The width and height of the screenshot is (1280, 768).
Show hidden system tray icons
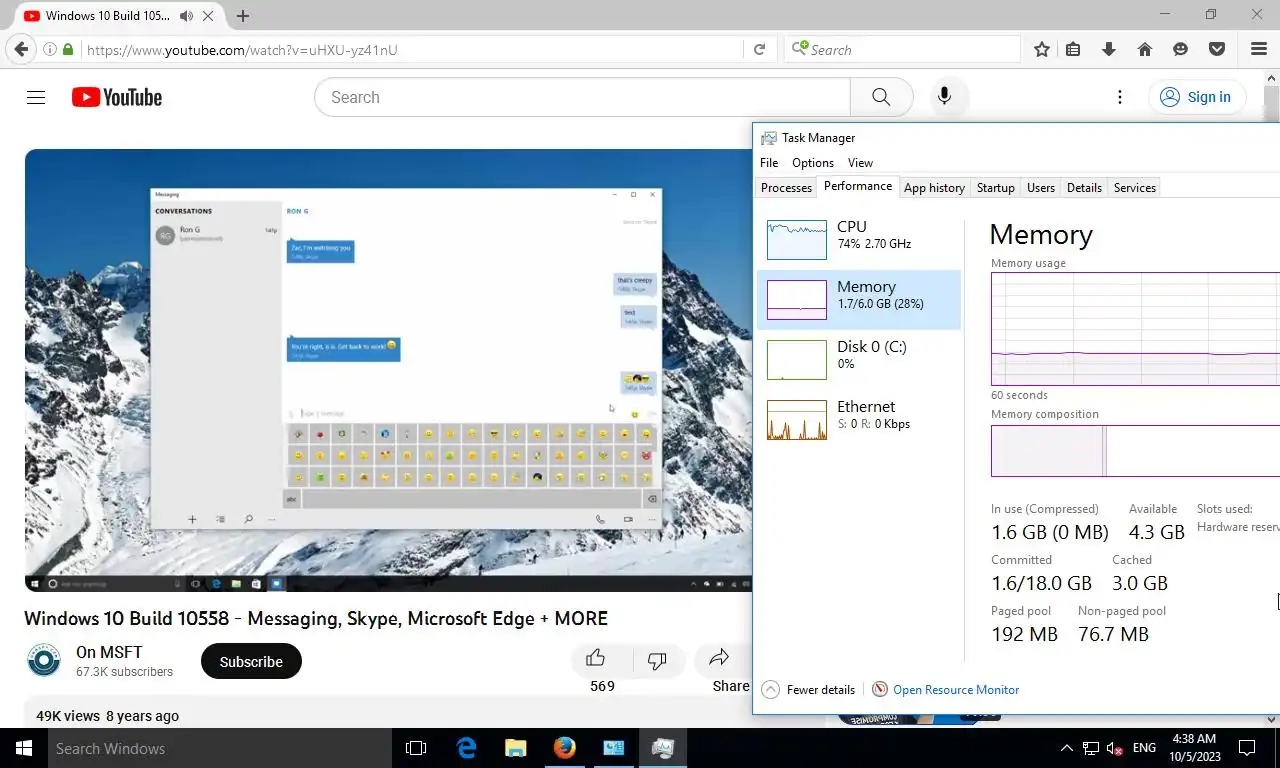point(1066,748)
